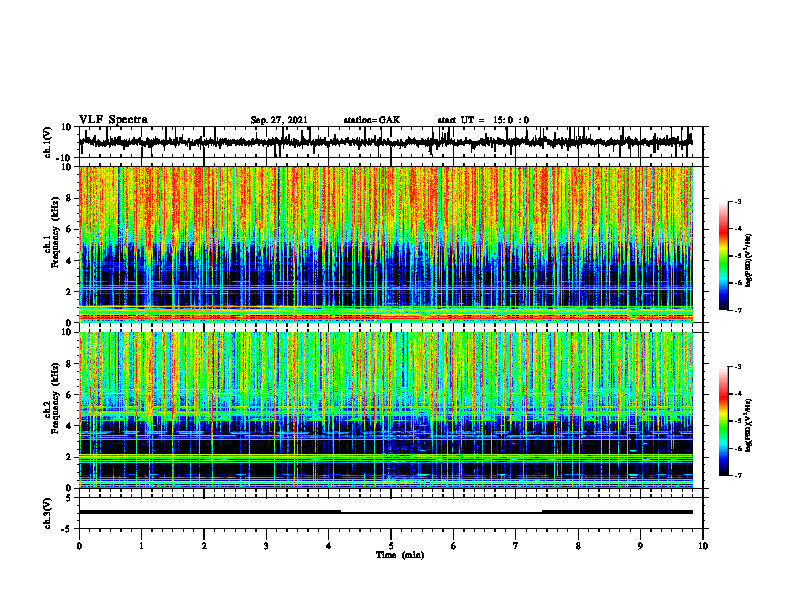Click the "ch.3(V)" axis label

click(48, 513)
